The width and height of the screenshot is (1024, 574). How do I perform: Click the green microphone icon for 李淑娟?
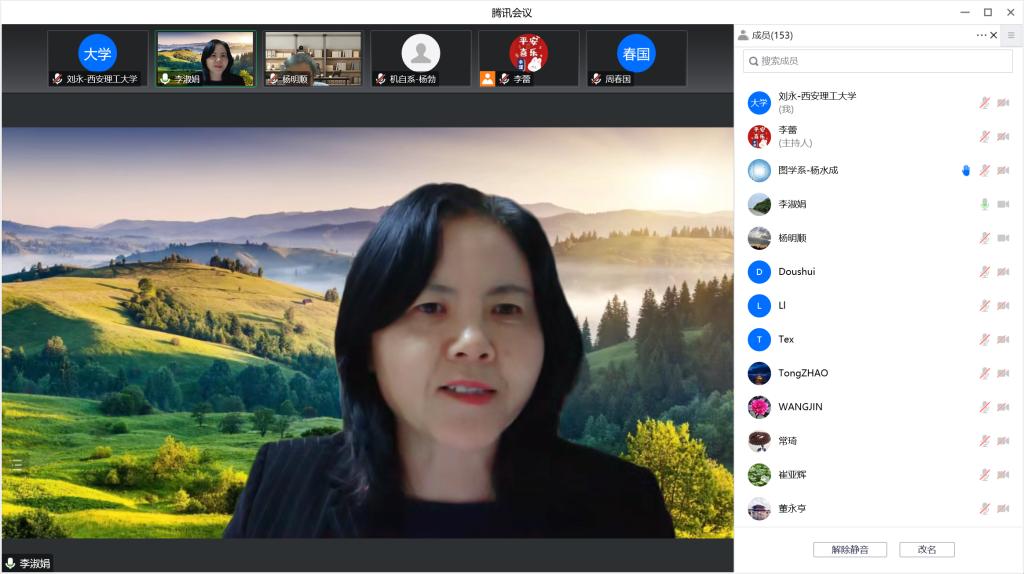(984, 204)
